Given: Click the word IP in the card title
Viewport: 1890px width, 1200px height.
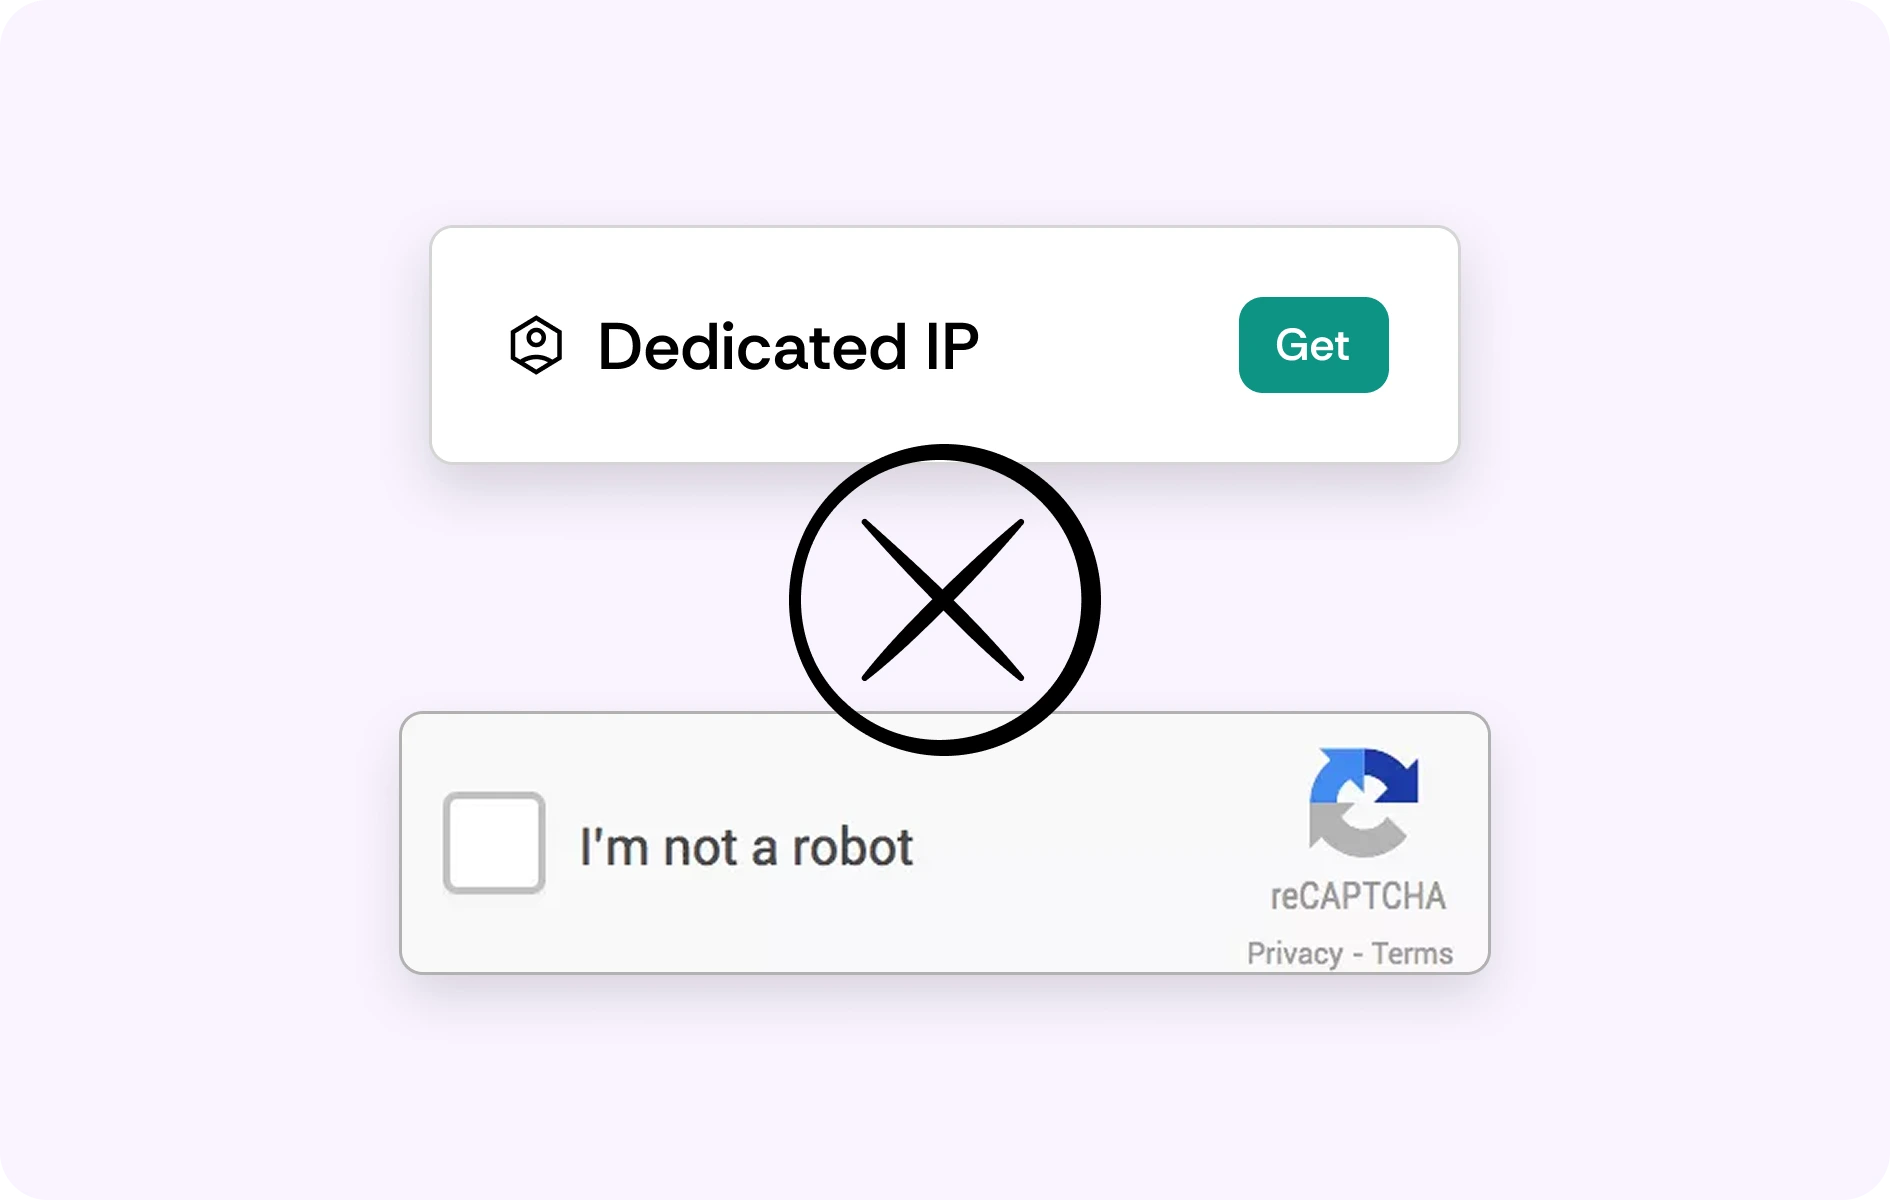Looking at the screenshot, I should click(x=952, y=347).
